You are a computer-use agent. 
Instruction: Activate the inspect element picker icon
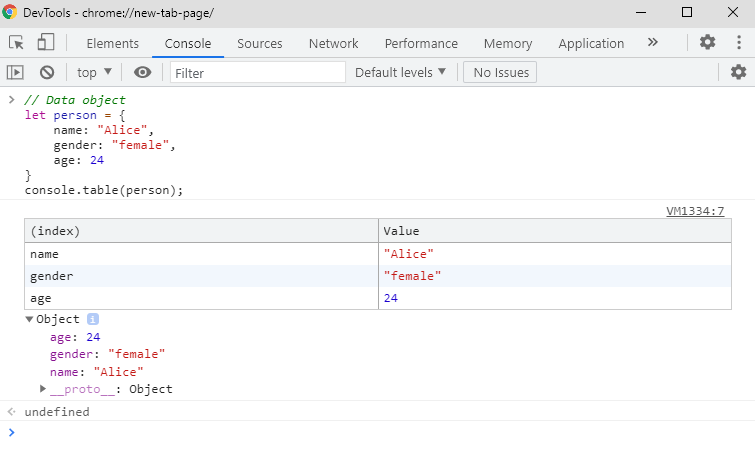click(x=17, y=43)
